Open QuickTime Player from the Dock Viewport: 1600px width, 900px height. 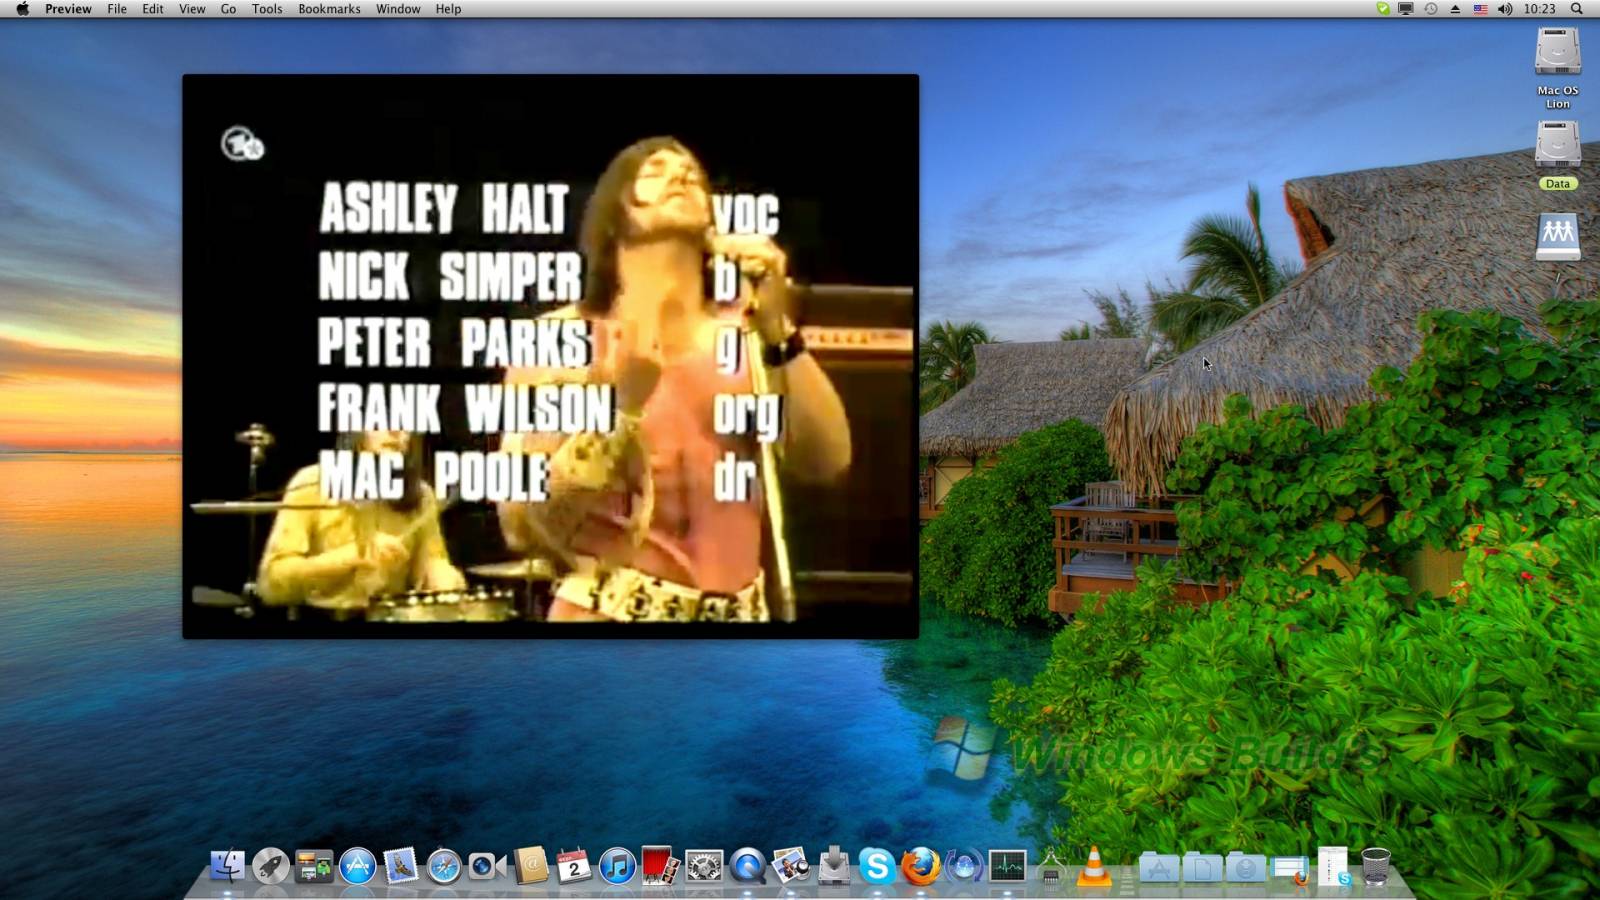pos(747,866)
